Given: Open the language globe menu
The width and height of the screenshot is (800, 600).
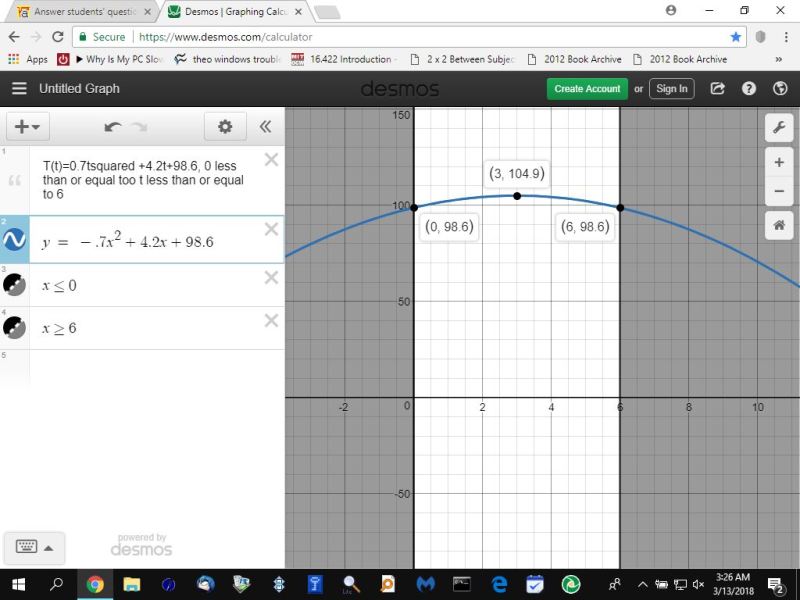Looking at the screenshot, I should [x=780, y=88].
